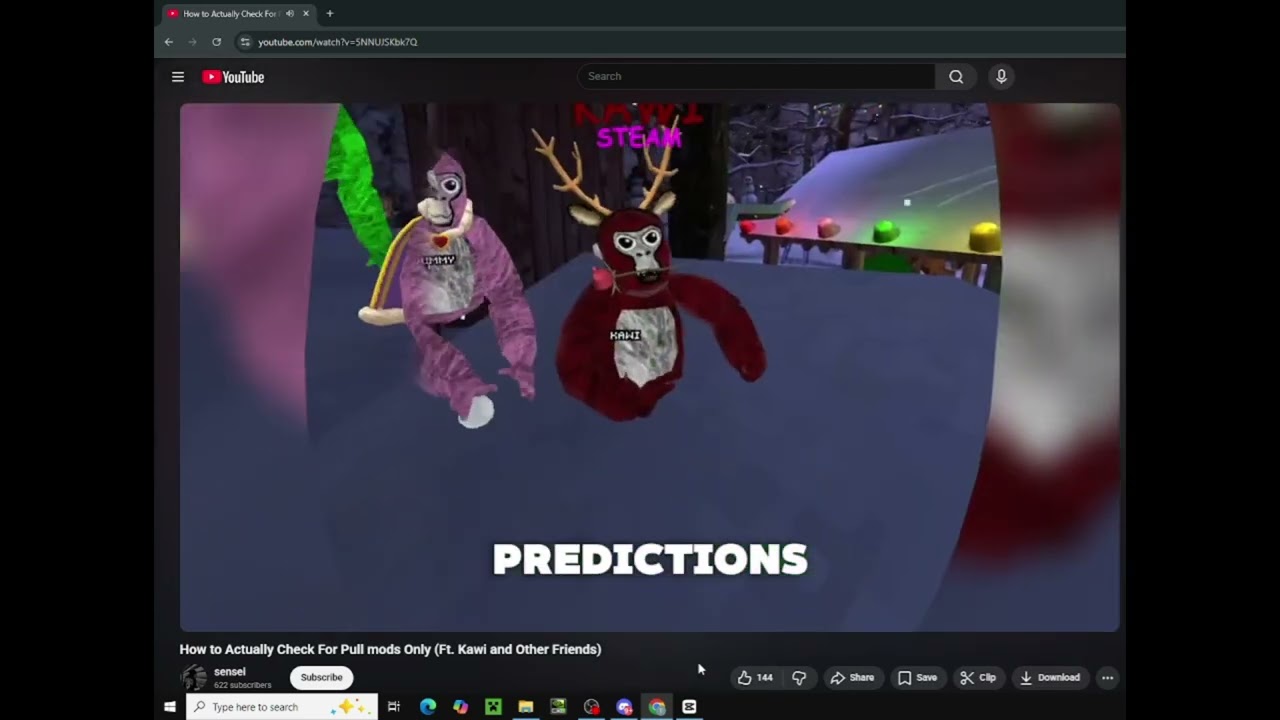
Task: Create a clip with the Clip button
Action: [978, 678]
